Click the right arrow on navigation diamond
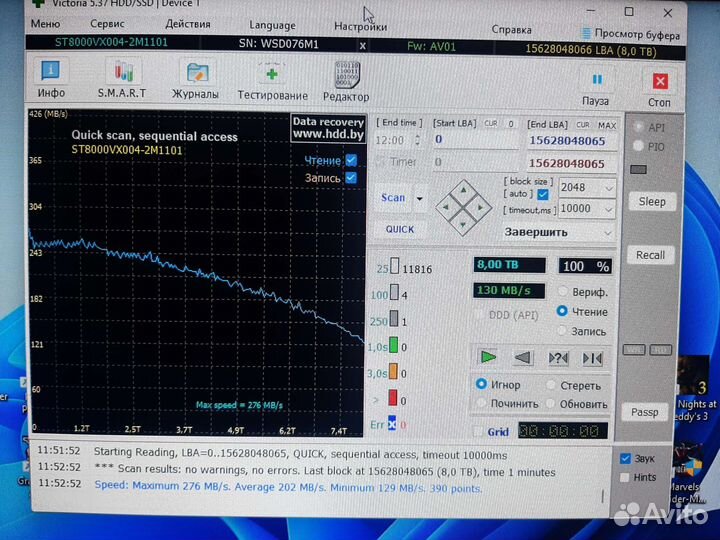This screenshot has width=720, height=540. tap(480, 208)
